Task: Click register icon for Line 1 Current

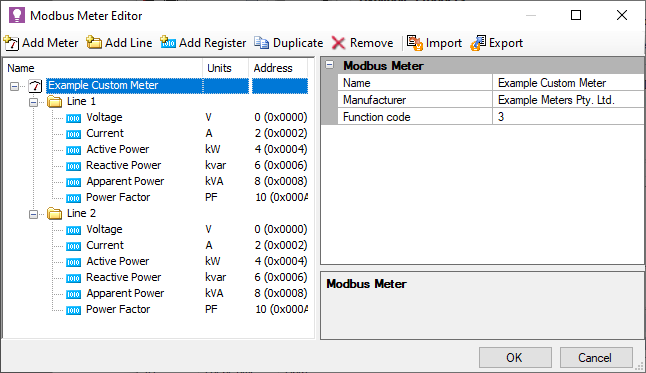Action: pos(73,134)
